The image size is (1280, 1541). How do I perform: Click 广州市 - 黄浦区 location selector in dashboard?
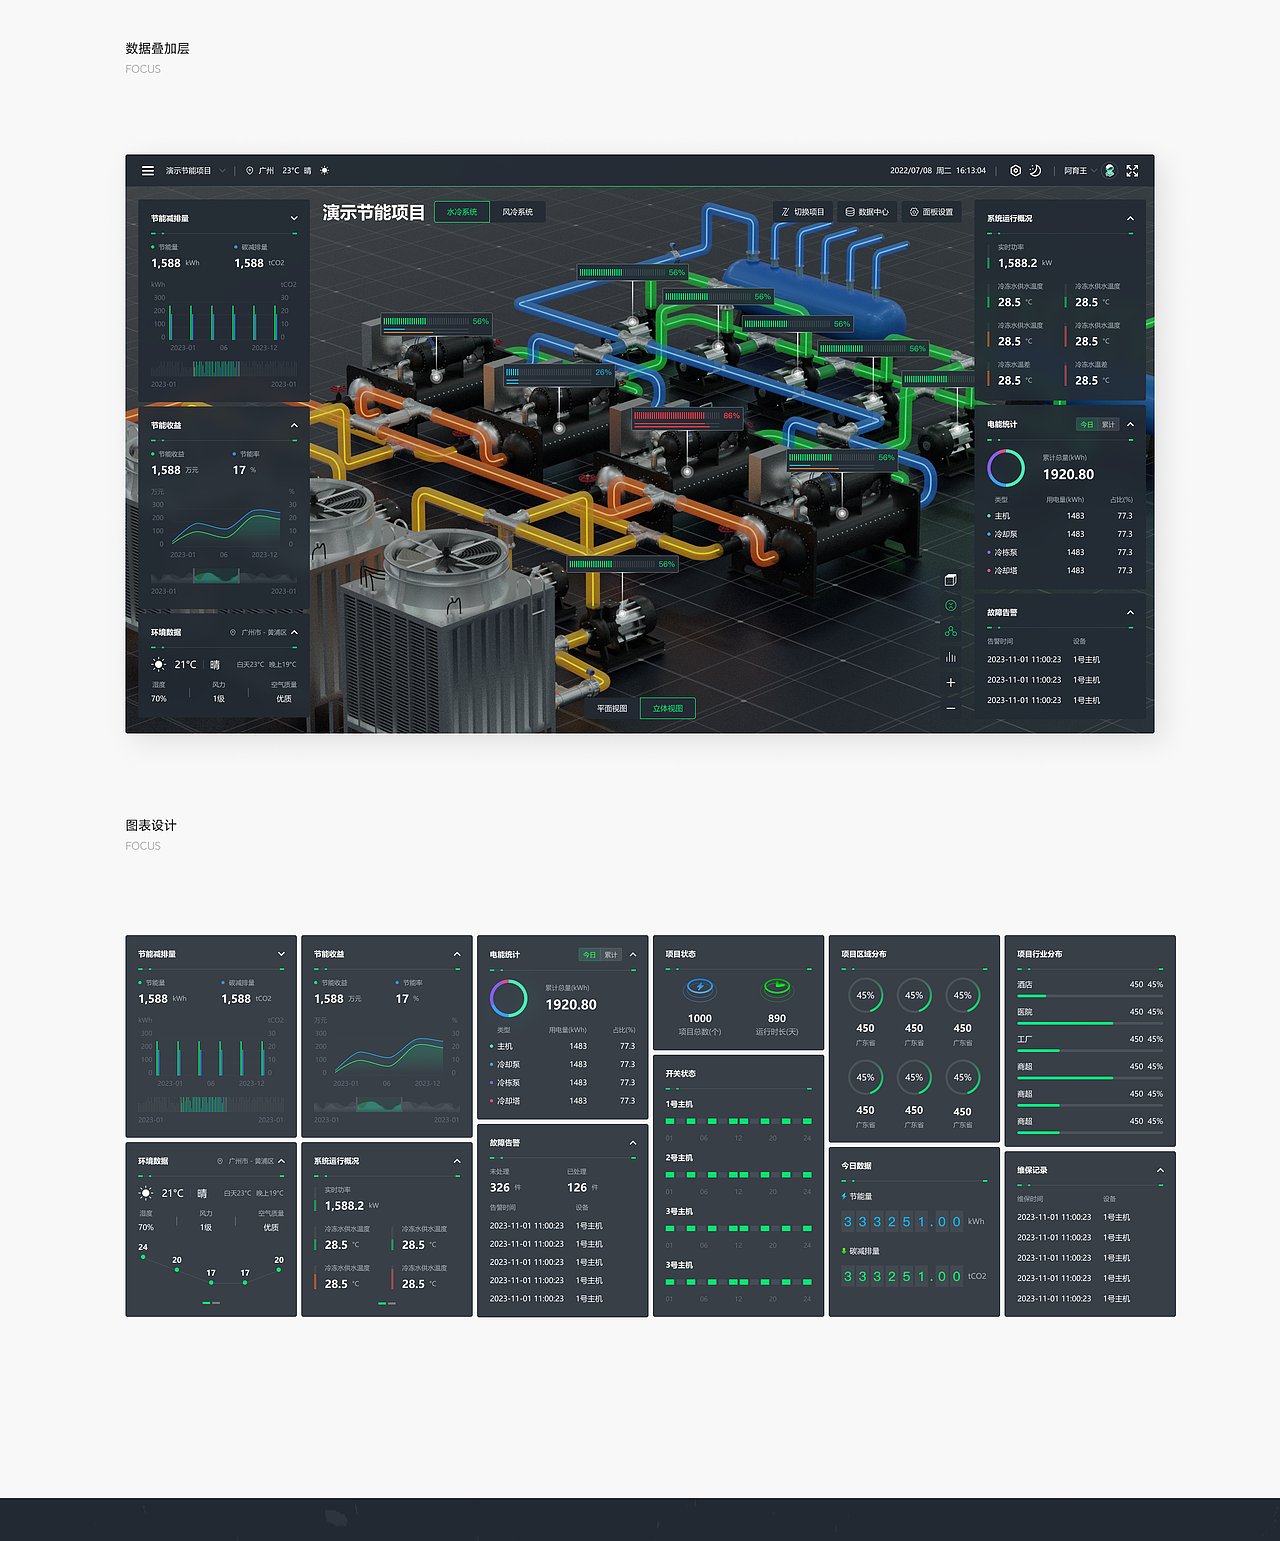pos(259,633)
